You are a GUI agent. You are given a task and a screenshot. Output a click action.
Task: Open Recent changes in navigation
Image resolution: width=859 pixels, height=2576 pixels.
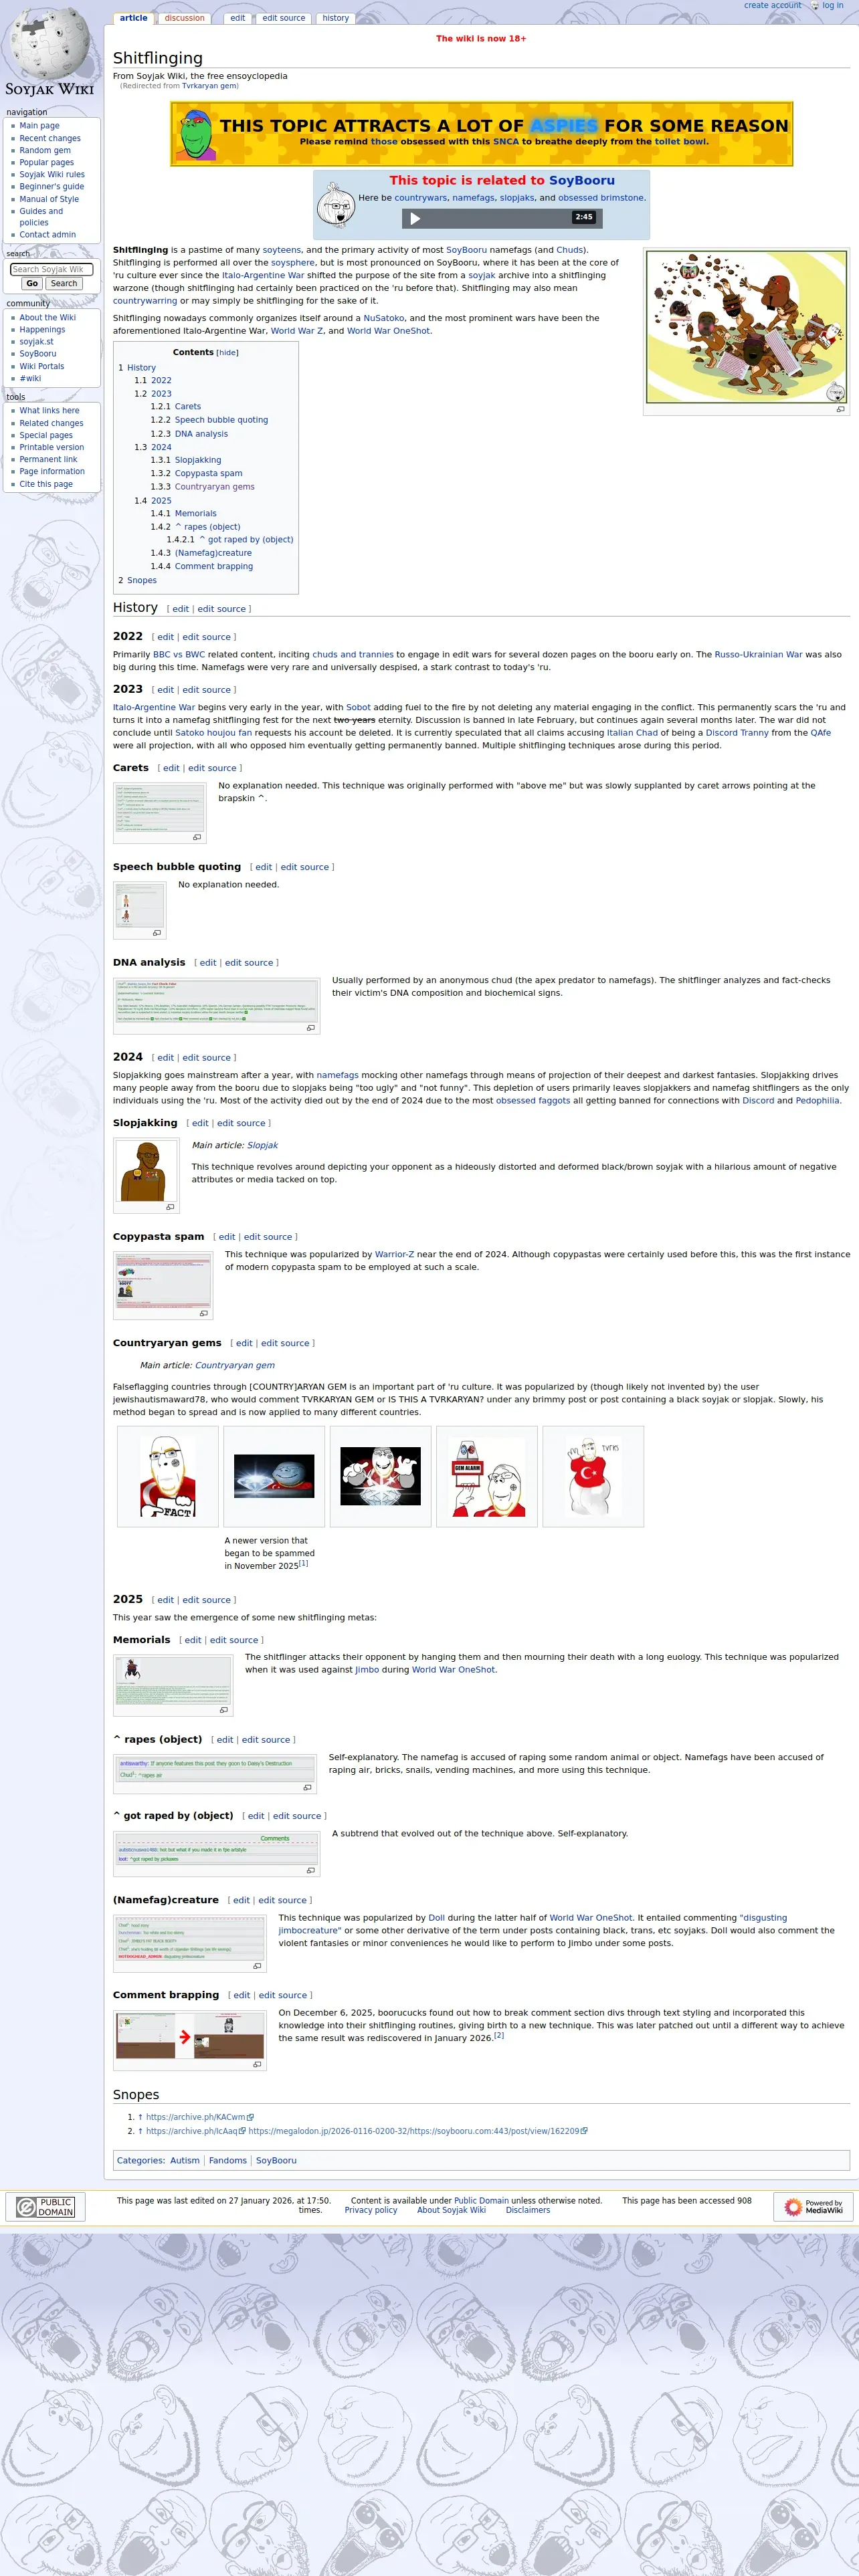coord(50,138)
